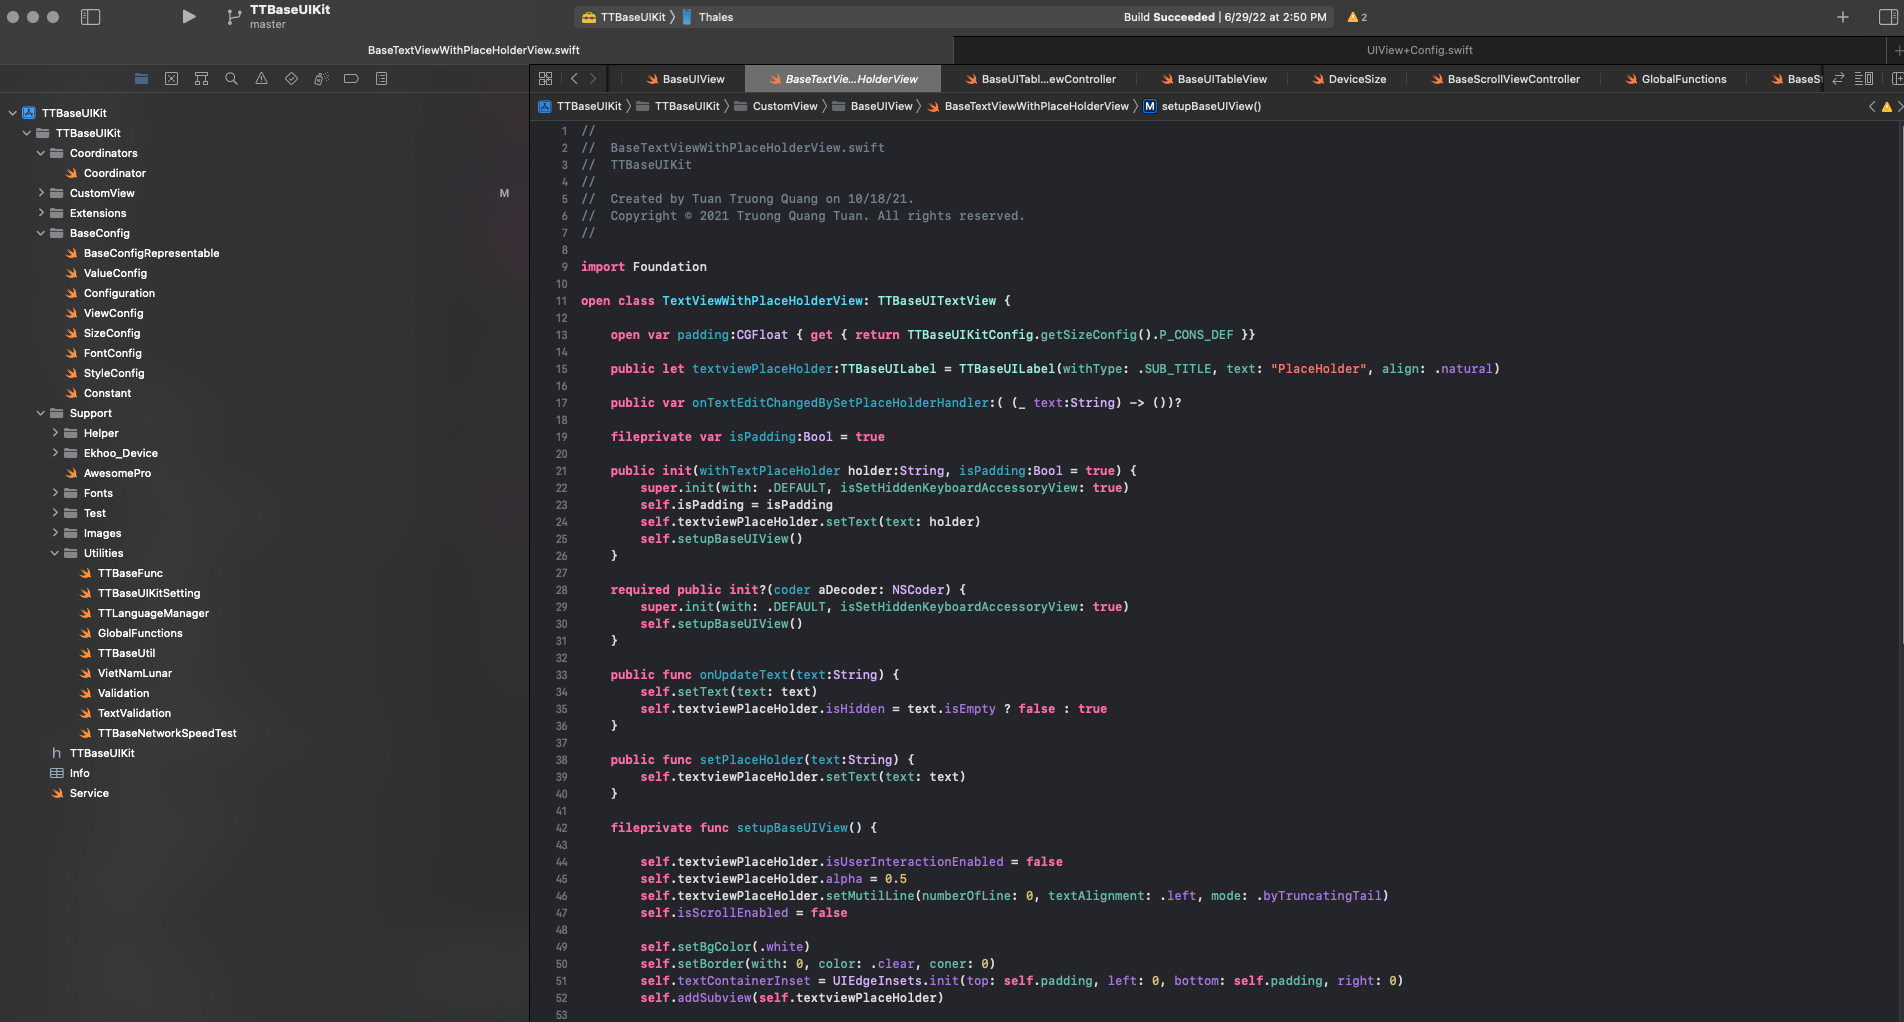Open the Debug navigator spray icon
Viewport: 1904px width, 1022px height.
pyautogui.click(x=321, y=78)
